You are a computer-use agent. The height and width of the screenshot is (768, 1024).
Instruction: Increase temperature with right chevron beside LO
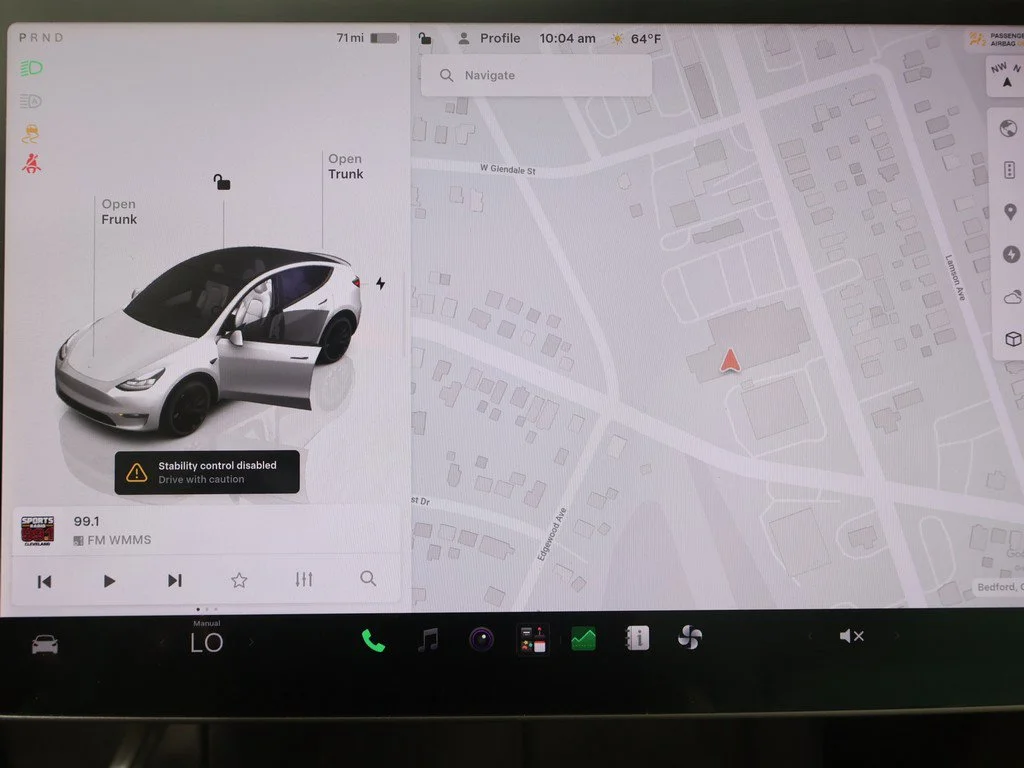251,643
